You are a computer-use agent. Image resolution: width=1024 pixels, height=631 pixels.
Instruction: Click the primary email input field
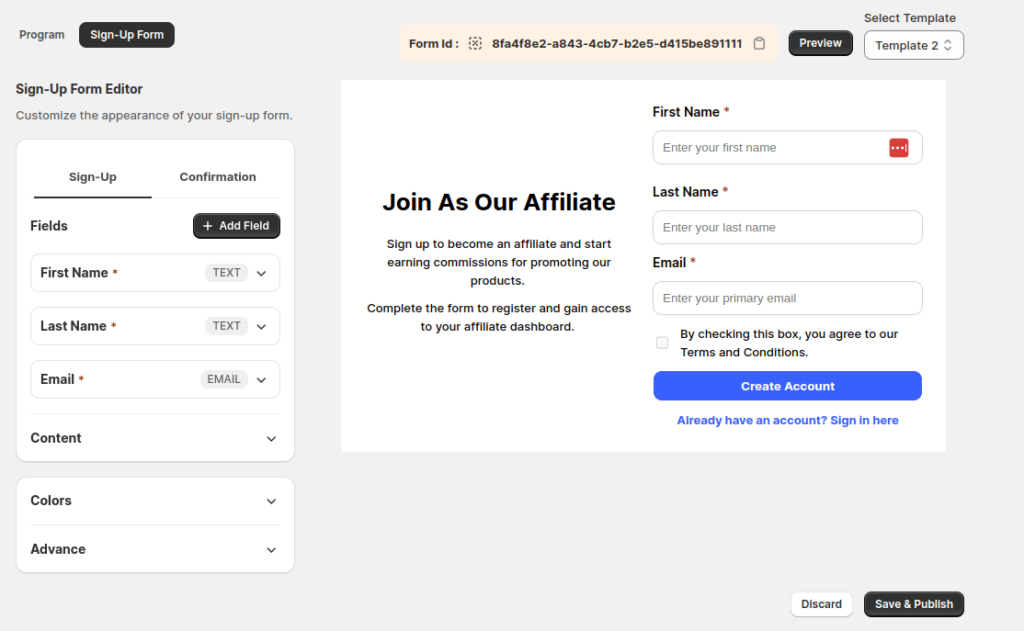point(787,298)
